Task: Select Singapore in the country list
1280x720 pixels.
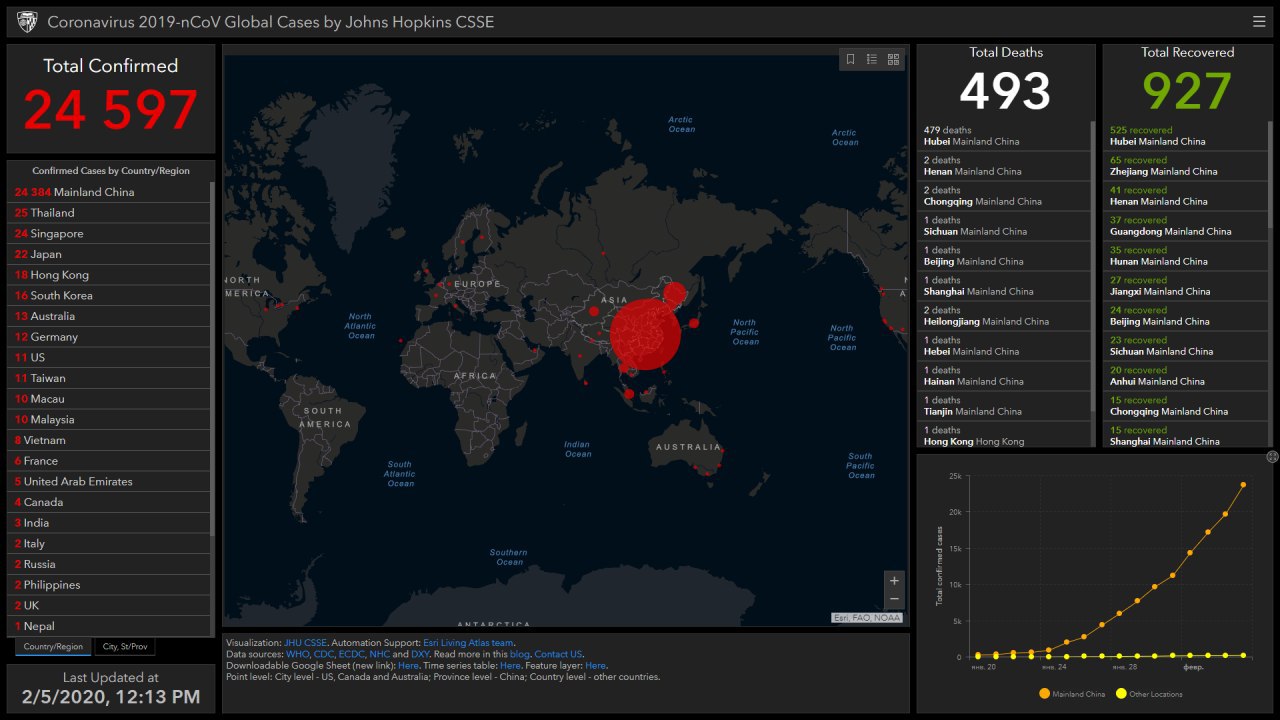Action: tap(110, 234)
